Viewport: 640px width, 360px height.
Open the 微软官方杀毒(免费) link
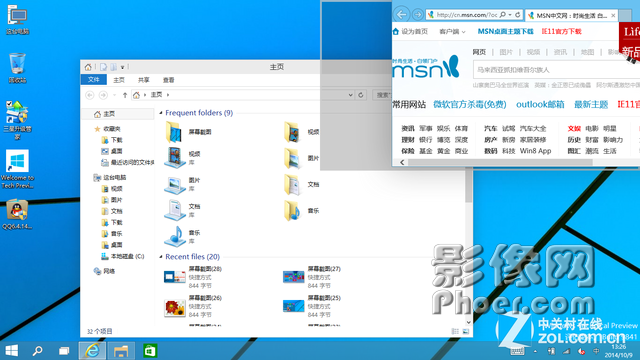(470, 104)
